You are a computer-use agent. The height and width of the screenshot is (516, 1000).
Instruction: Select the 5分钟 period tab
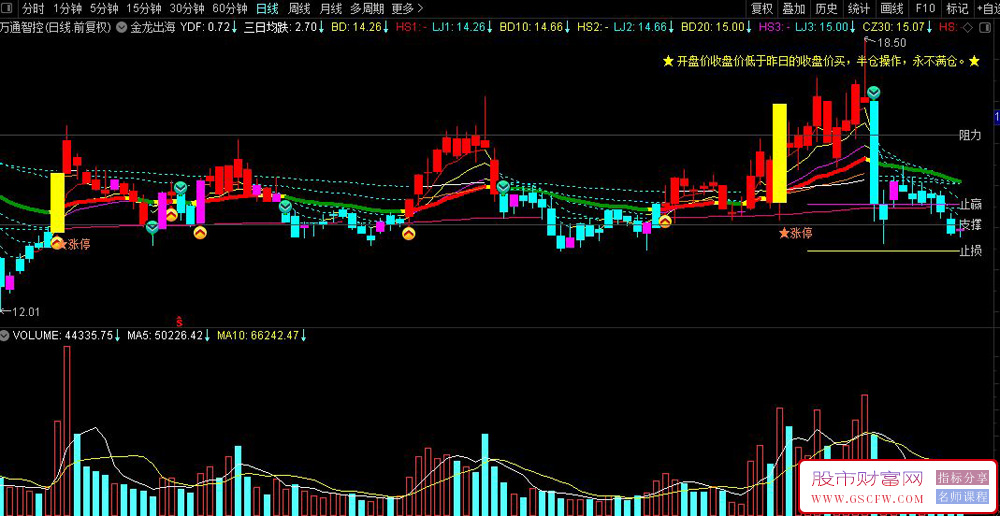click(x=104, y=8)
